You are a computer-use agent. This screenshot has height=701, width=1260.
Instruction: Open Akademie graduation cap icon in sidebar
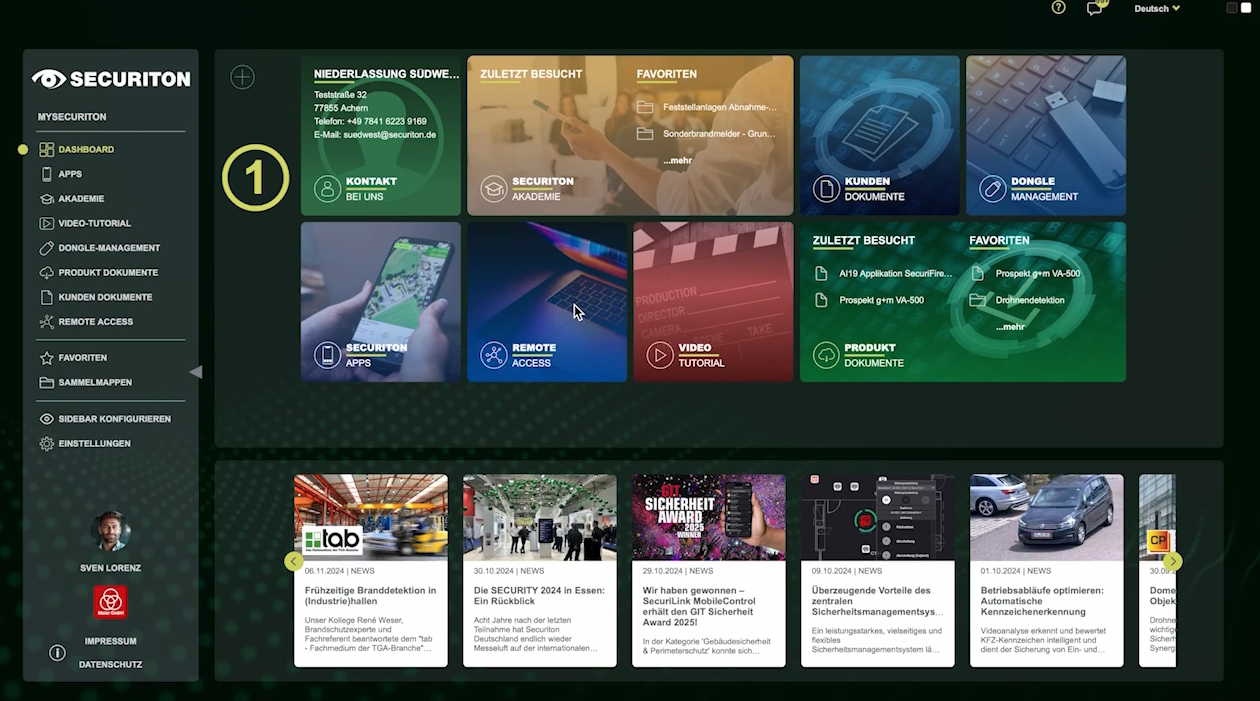point(46,199)
